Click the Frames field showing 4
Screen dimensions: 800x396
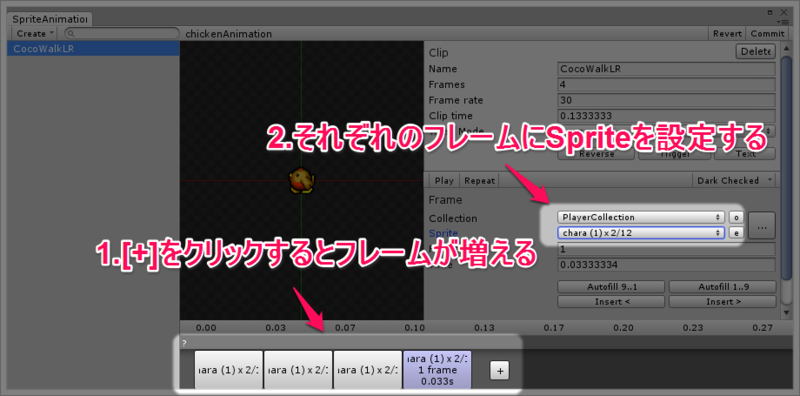pyautogui.click(x=667, y=84)
